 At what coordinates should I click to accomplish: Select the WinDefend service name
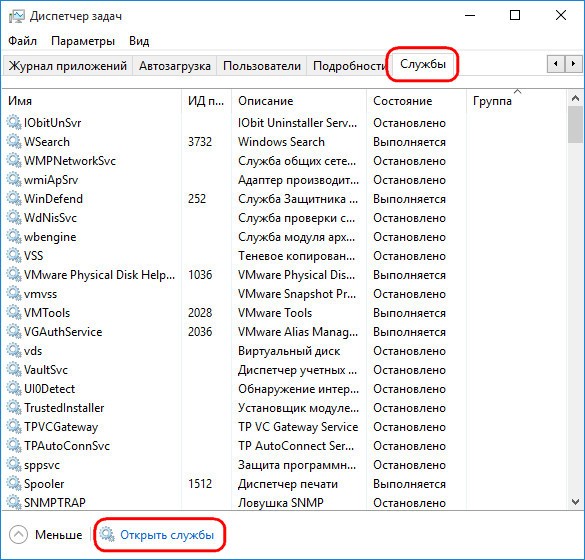[53, 199]
